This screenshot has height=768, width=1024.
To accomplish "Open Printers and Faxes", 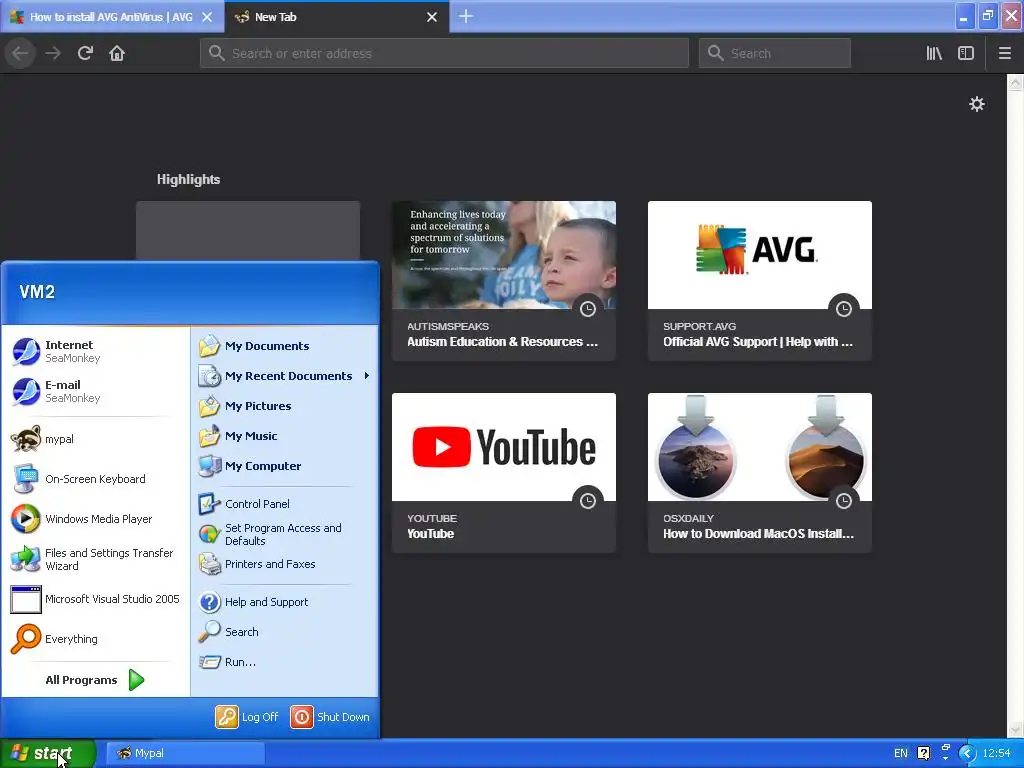I will (284, 564).
